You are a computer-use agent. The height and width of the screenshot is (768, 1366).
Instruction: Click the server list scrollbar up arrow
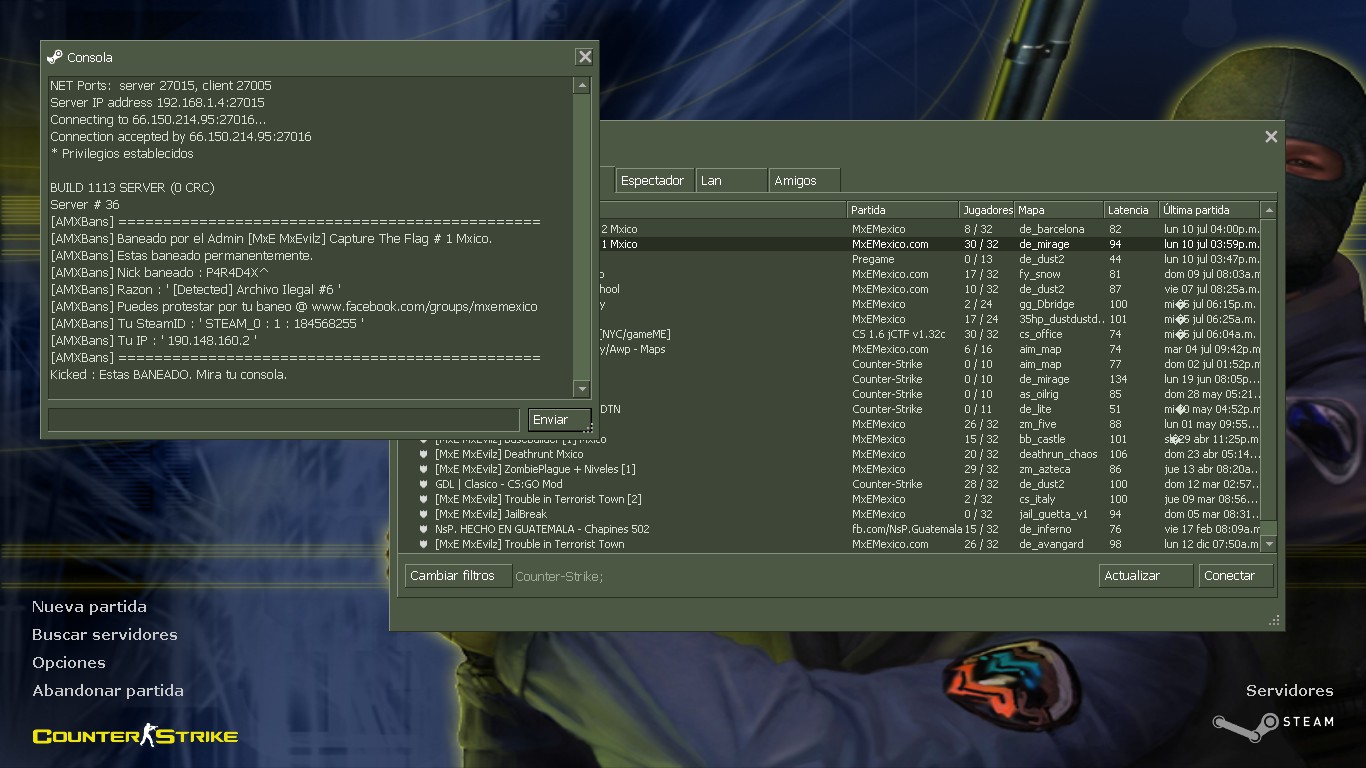pyautogui.click(x=1269, y=210)
